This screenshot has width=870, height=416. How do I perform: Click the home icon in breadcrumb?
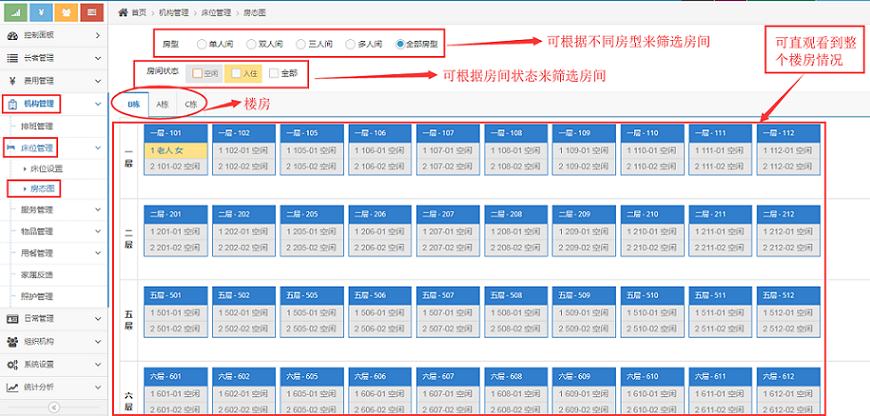123,12
